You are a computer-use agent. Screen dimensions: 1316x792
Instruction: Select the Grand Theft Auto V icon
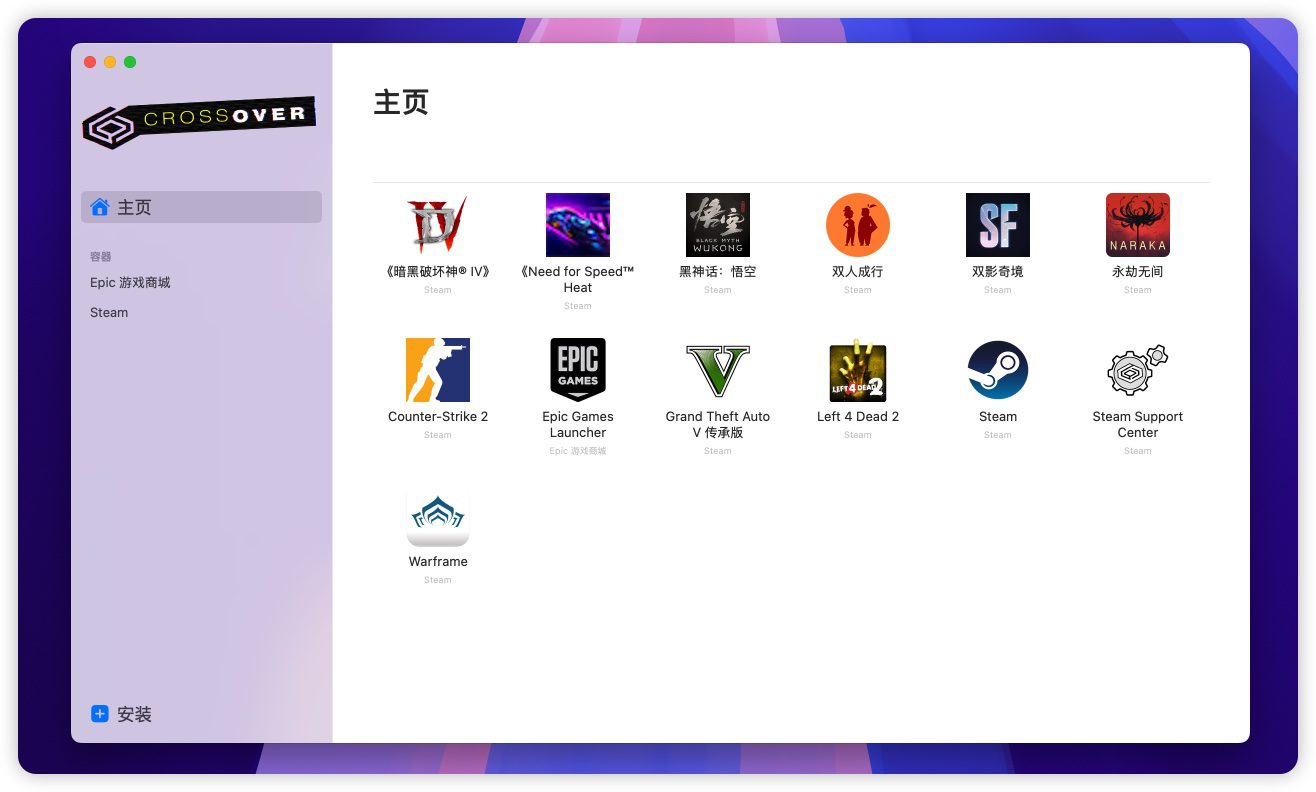(718, 370)
